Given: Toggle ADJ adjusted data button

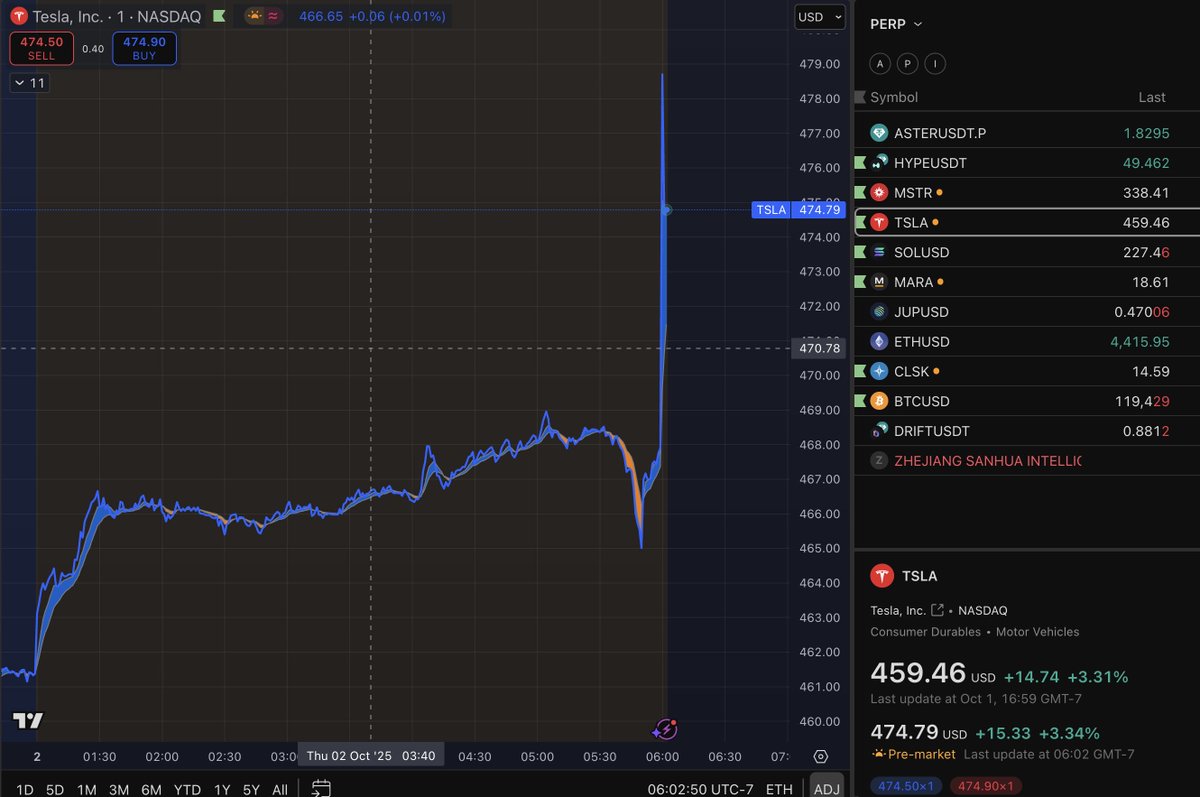Looking at the screenshot, I should [826, 789].
